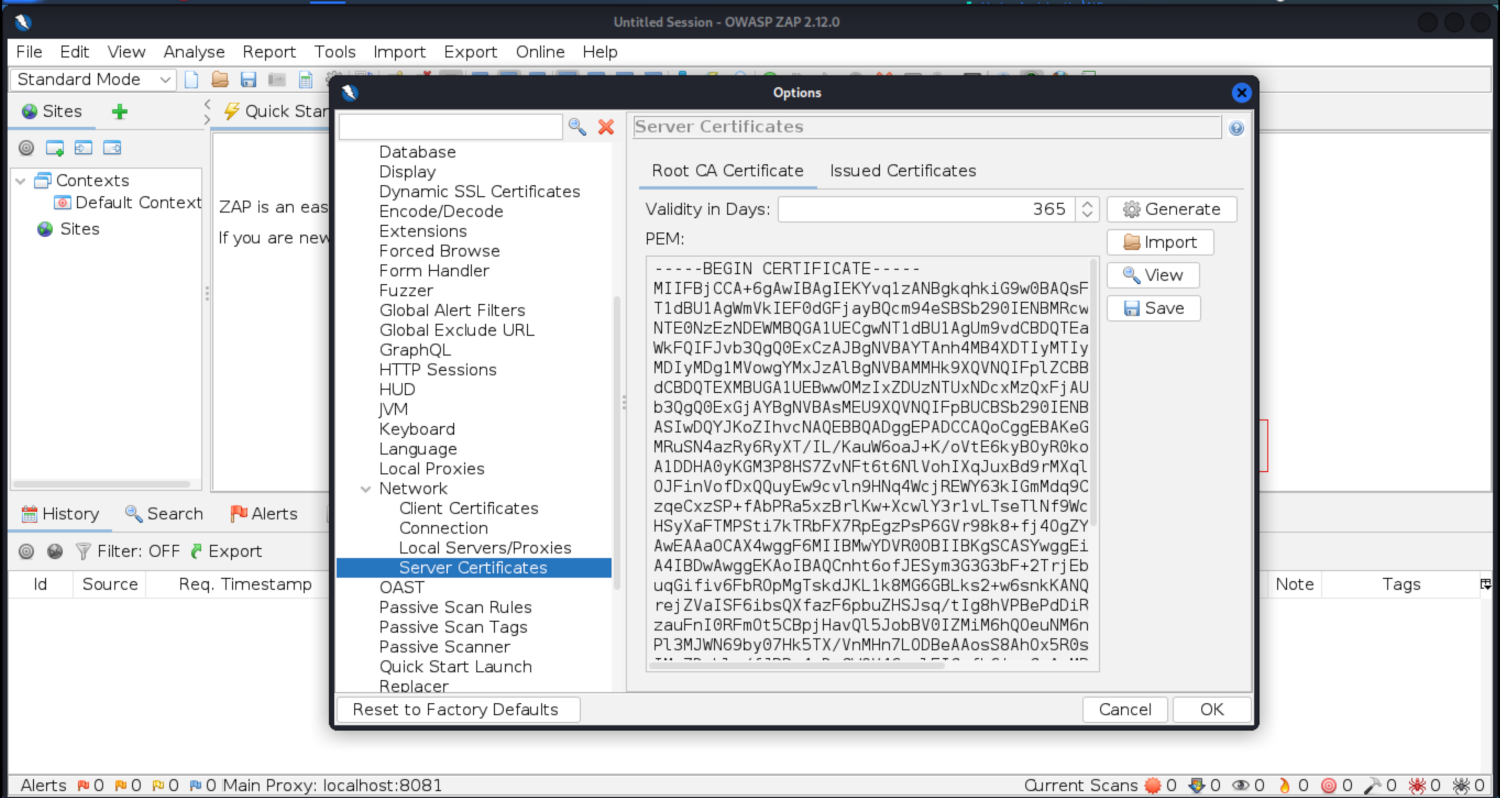The image size is (1500, 798).
Task: Click the Import Context icon
Action: pos(83,148)
